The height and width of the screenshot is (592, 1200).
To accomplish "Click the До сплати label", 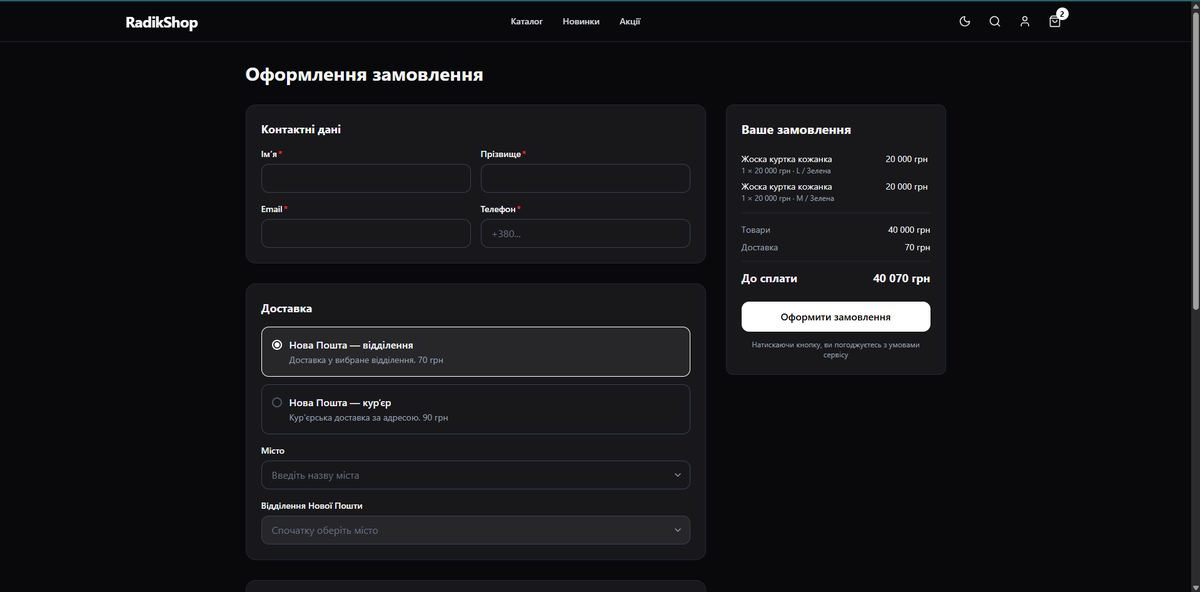I will coord(769,279).
